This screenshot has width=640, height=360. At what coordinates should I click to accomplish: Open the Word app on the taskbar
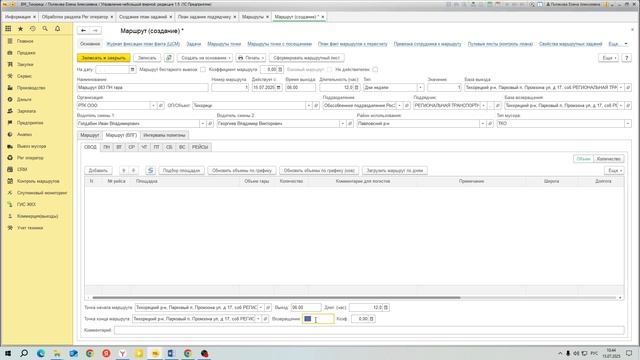tap(171, 353)
